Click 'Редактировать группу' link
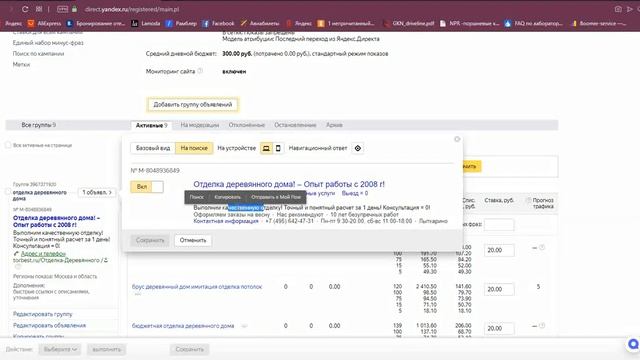 (x=42, y=314)
